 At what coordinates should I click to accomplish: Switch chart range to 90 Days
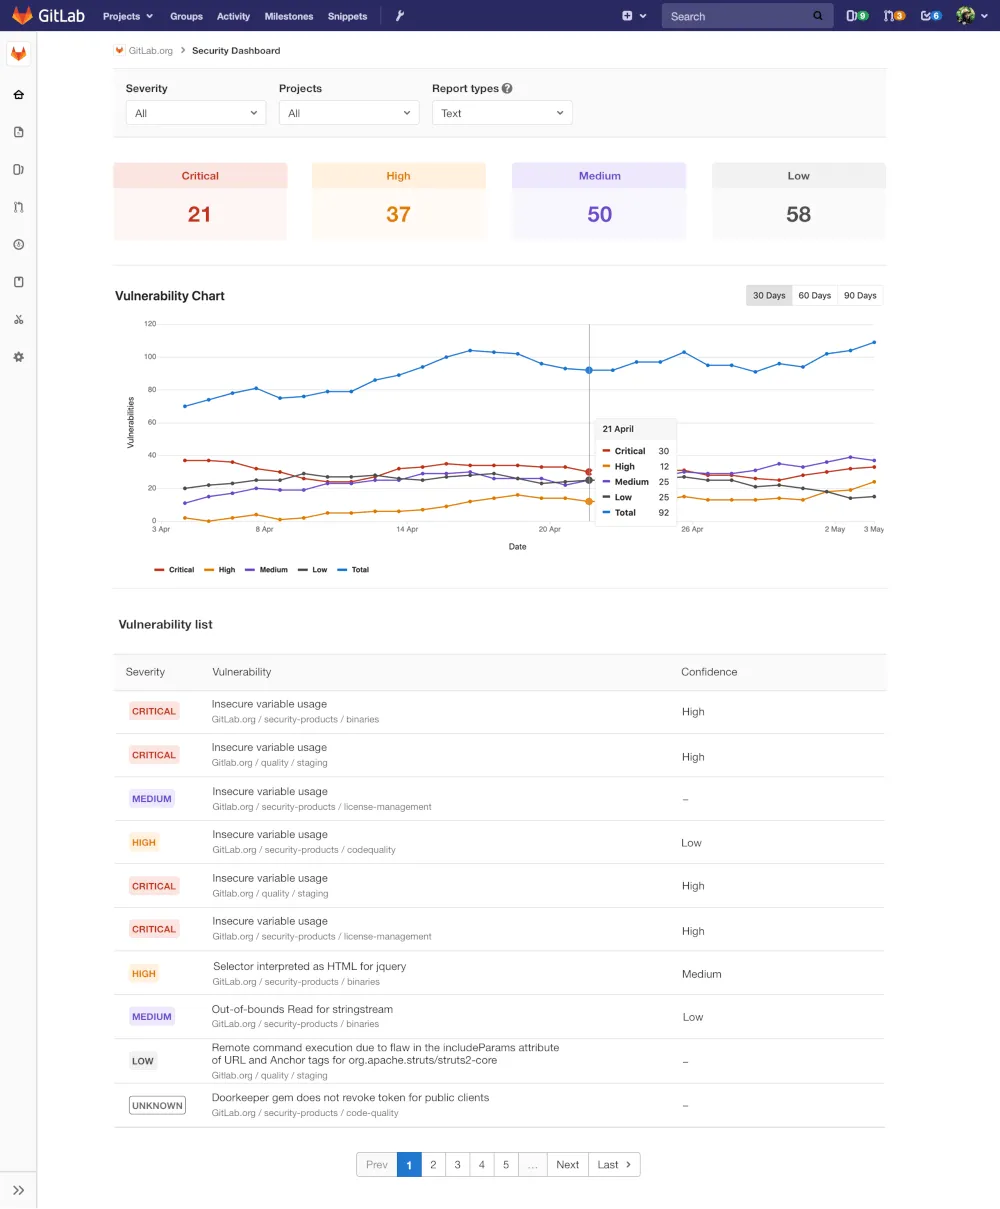860,295
